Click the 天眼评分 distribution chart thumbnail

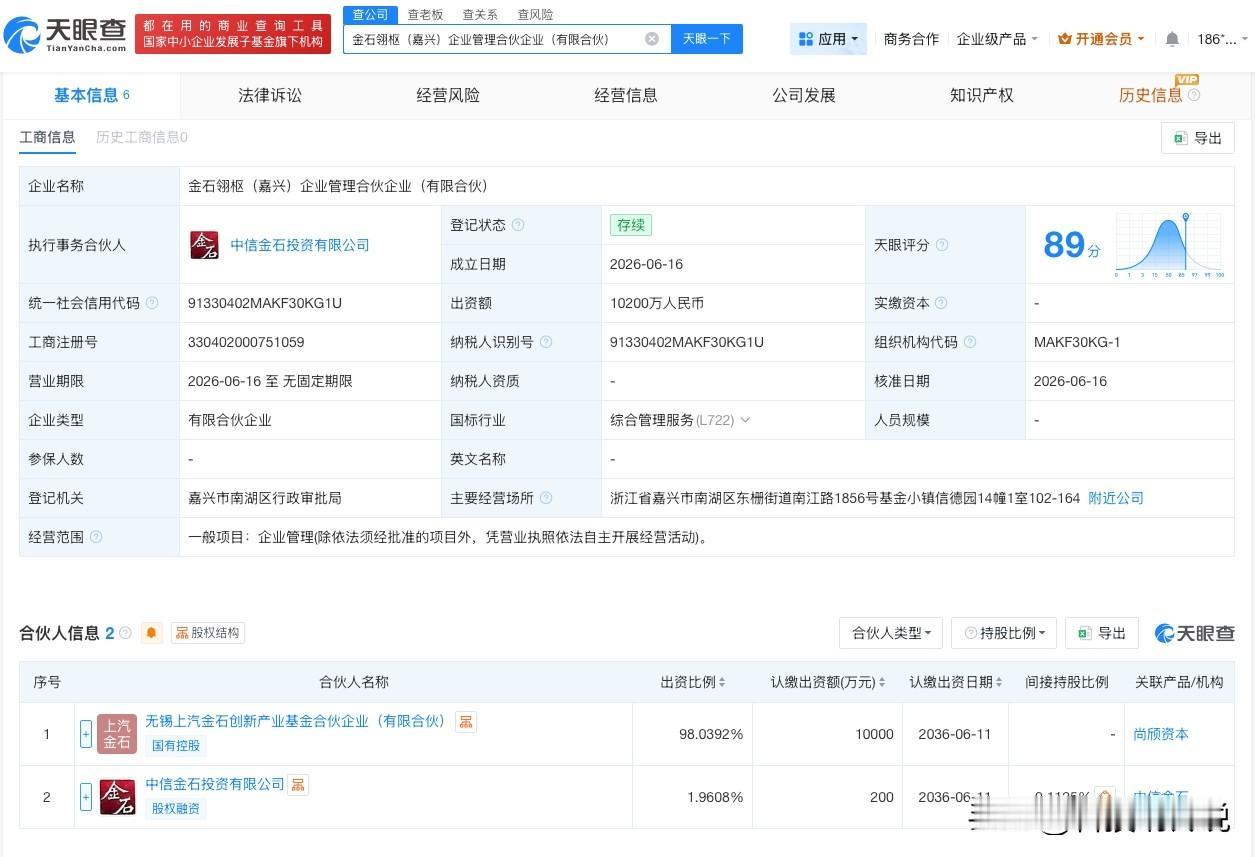coord(1170,245)
